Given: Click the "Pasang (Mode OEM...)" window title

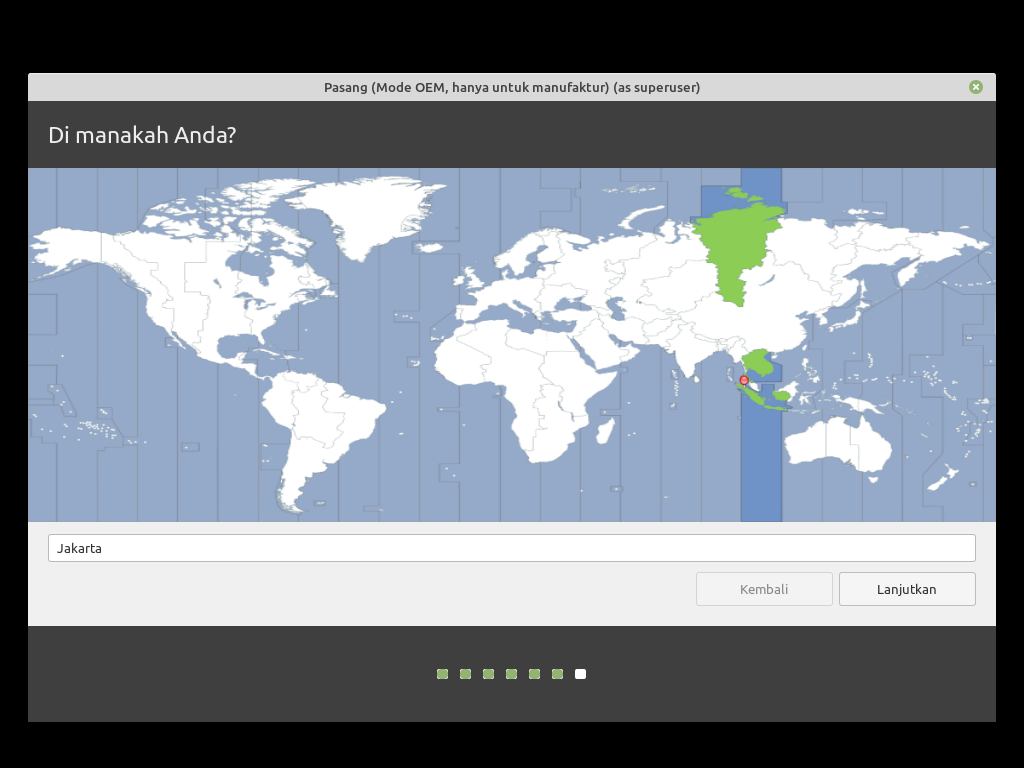Looking at the screenshot, I should click(512, 88).
